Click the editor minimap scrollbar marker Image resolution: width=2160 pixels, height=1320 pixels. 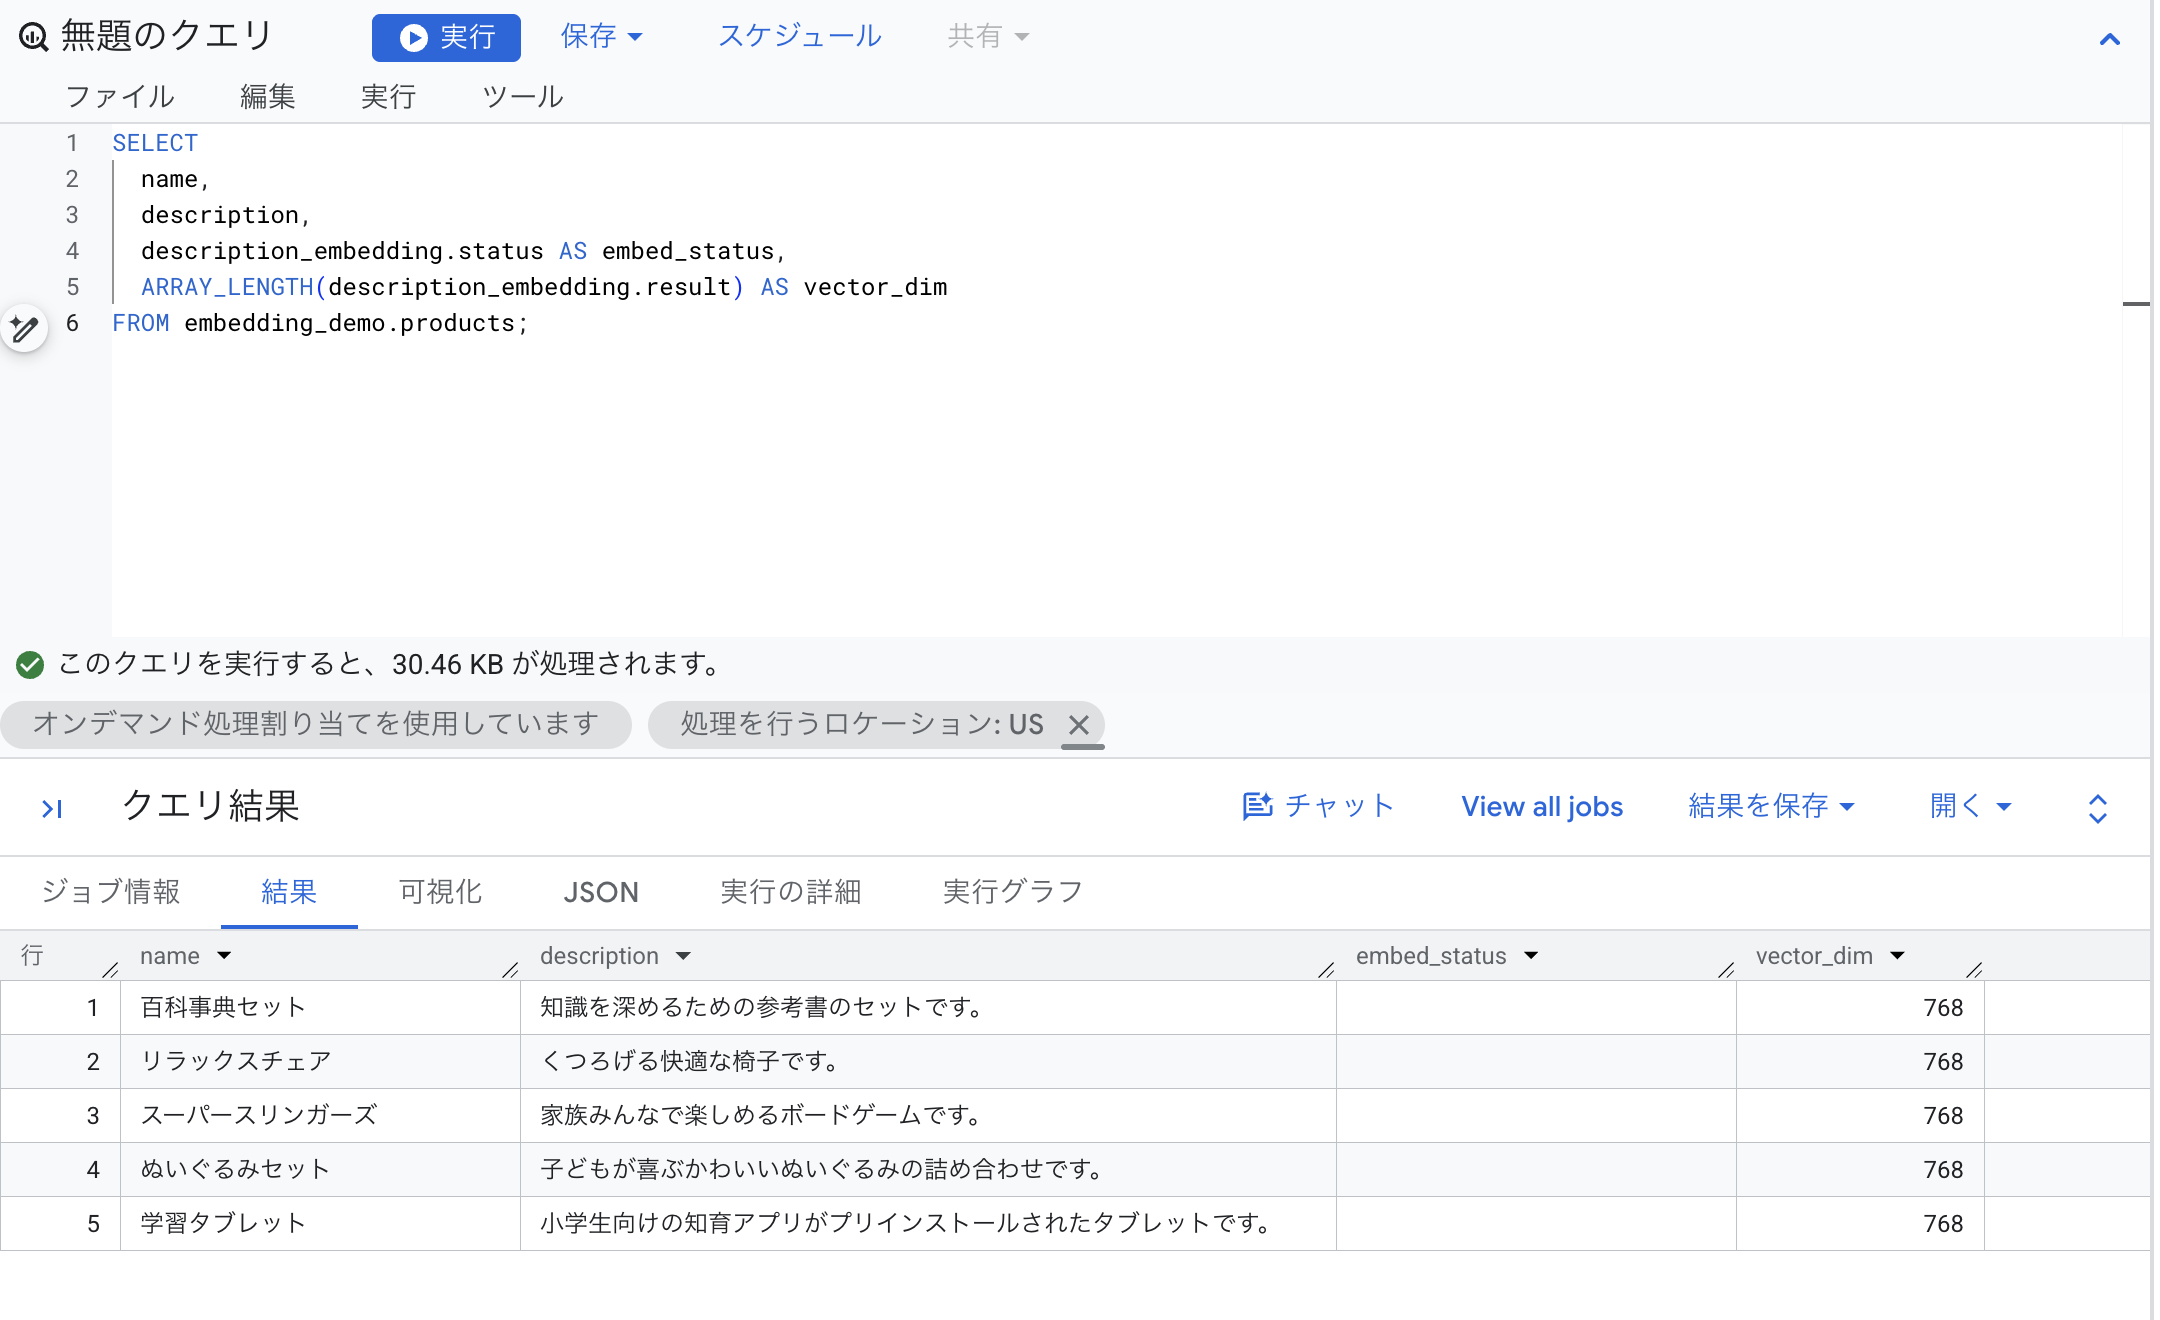[x=2136, y=303]
